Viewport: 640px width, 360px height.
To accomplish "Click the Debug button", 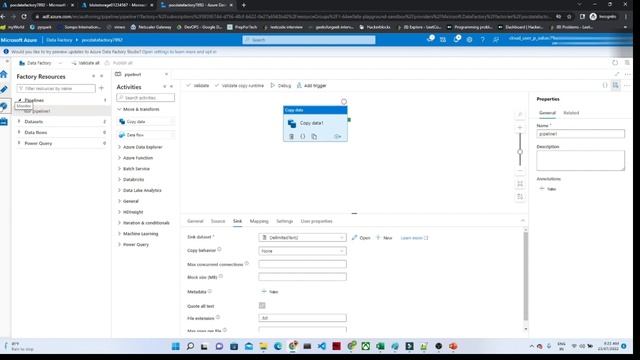I will coord(281,86).
